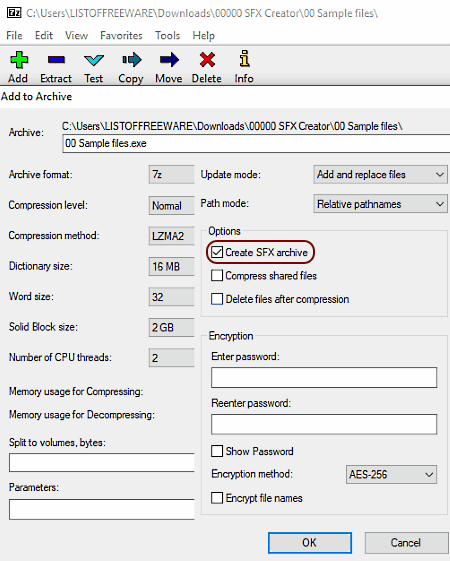This screenshot has height=561, width=450.
Task: Open the Help menu
Action: click(204, 35)
